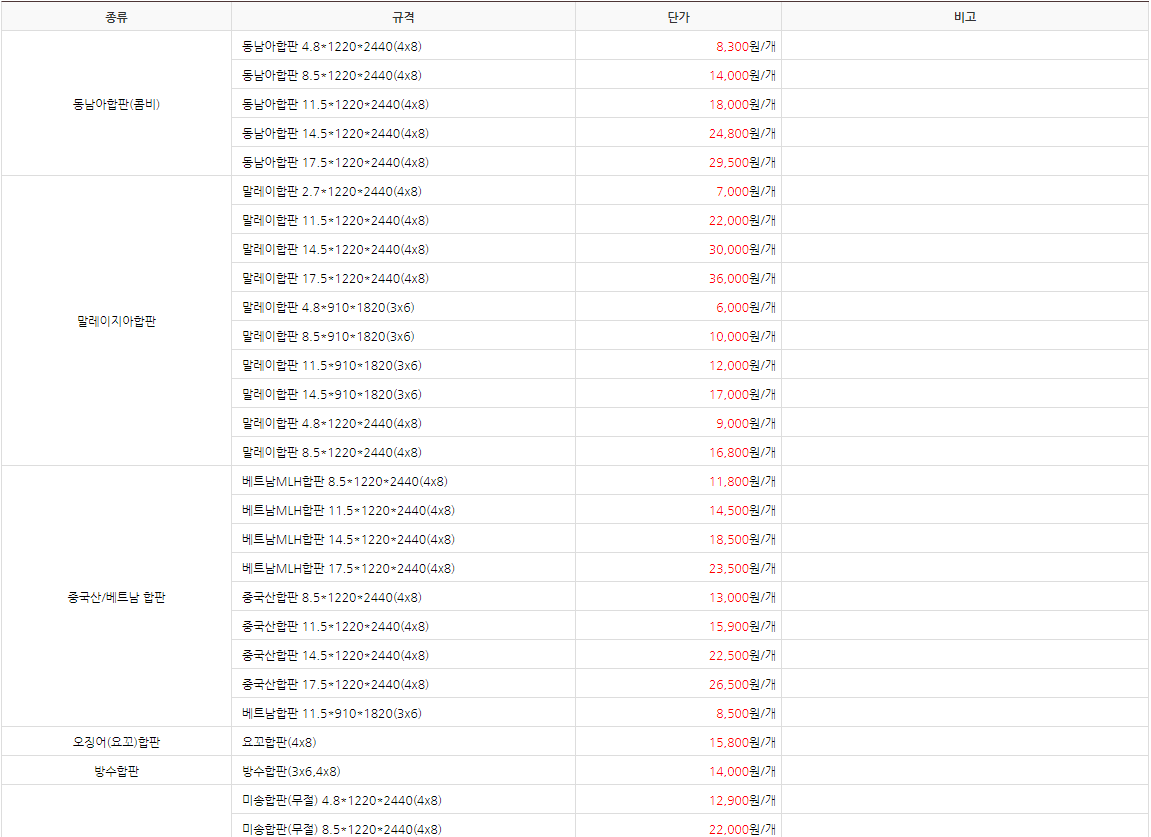Select the 중국산/베트남 합판 category cell
The height and width of the screenshot is (837, 1151).
[115, 596]
